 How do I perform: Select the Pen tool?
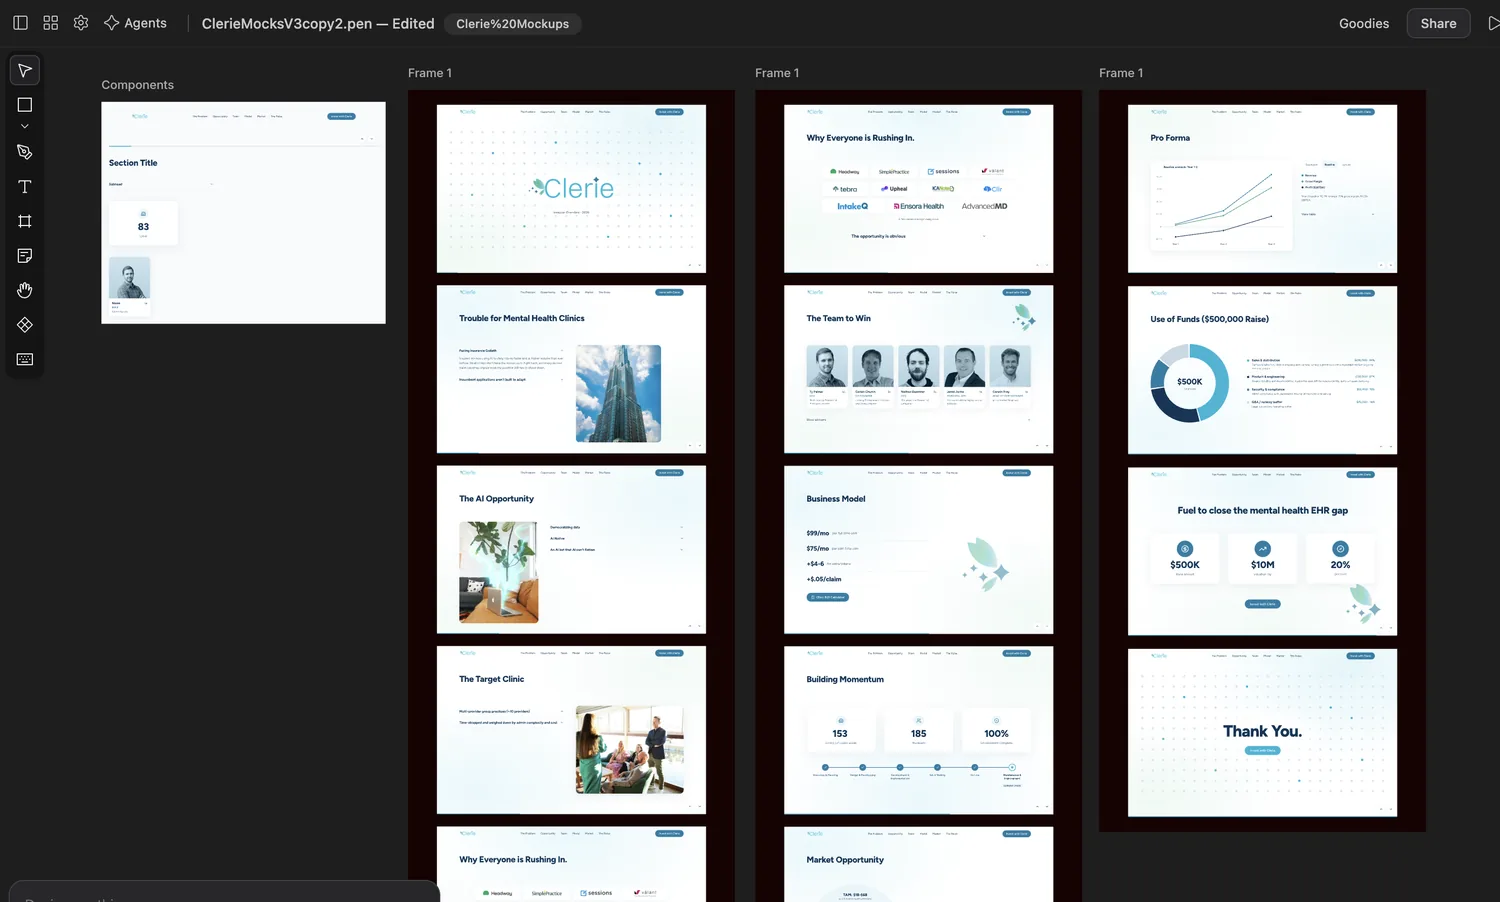(x=25, y=152)
